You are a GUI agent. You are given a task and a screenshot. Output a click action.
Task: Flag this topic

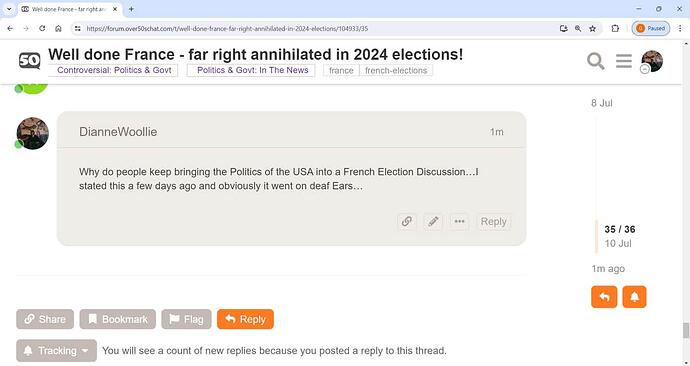click(x=186, y=319)
